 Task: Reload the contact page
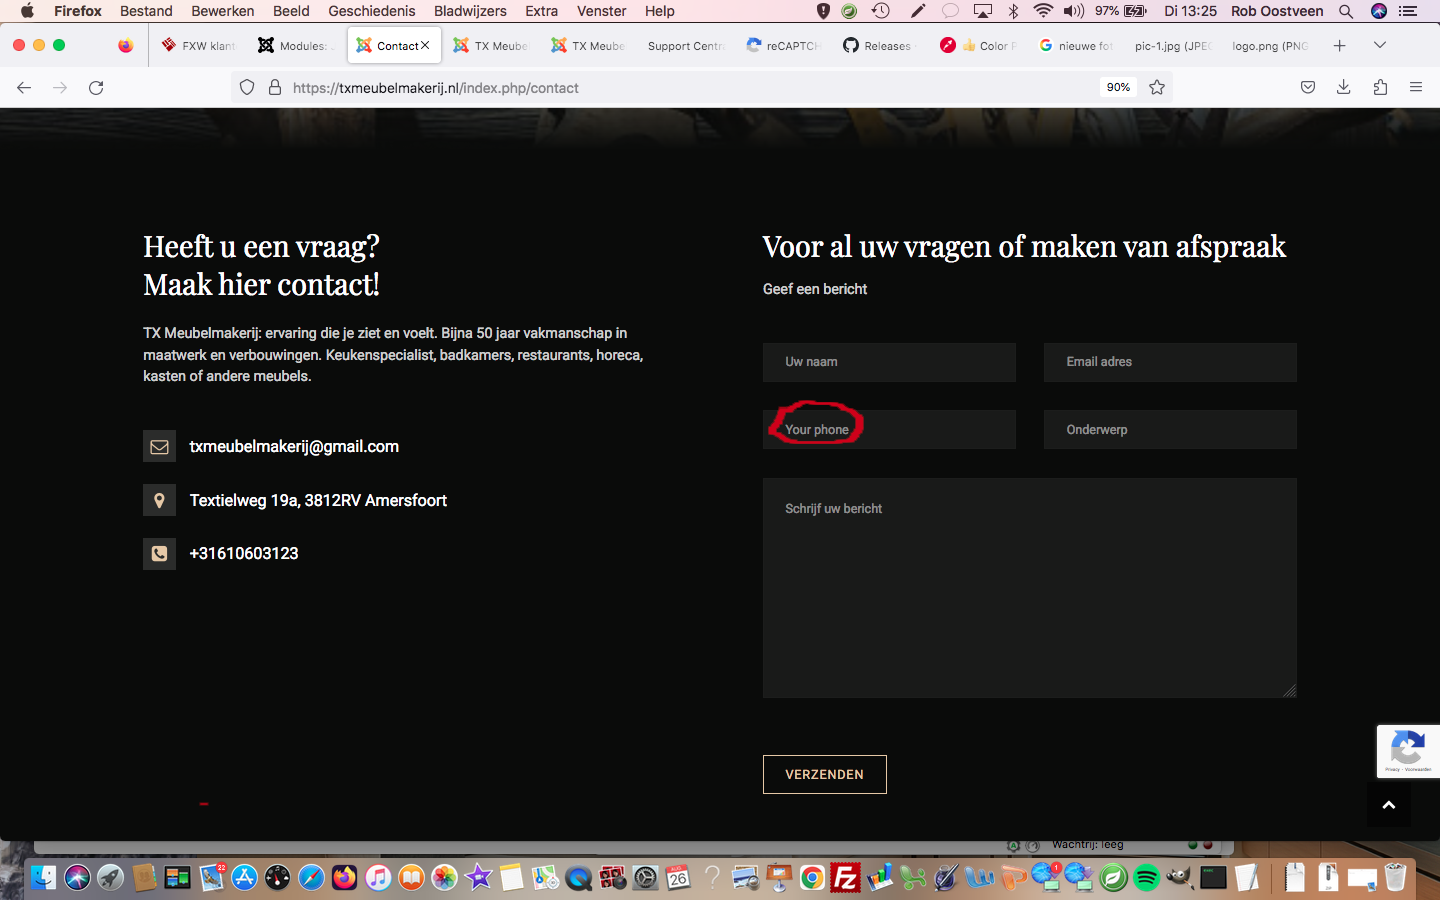coord(96,88)
